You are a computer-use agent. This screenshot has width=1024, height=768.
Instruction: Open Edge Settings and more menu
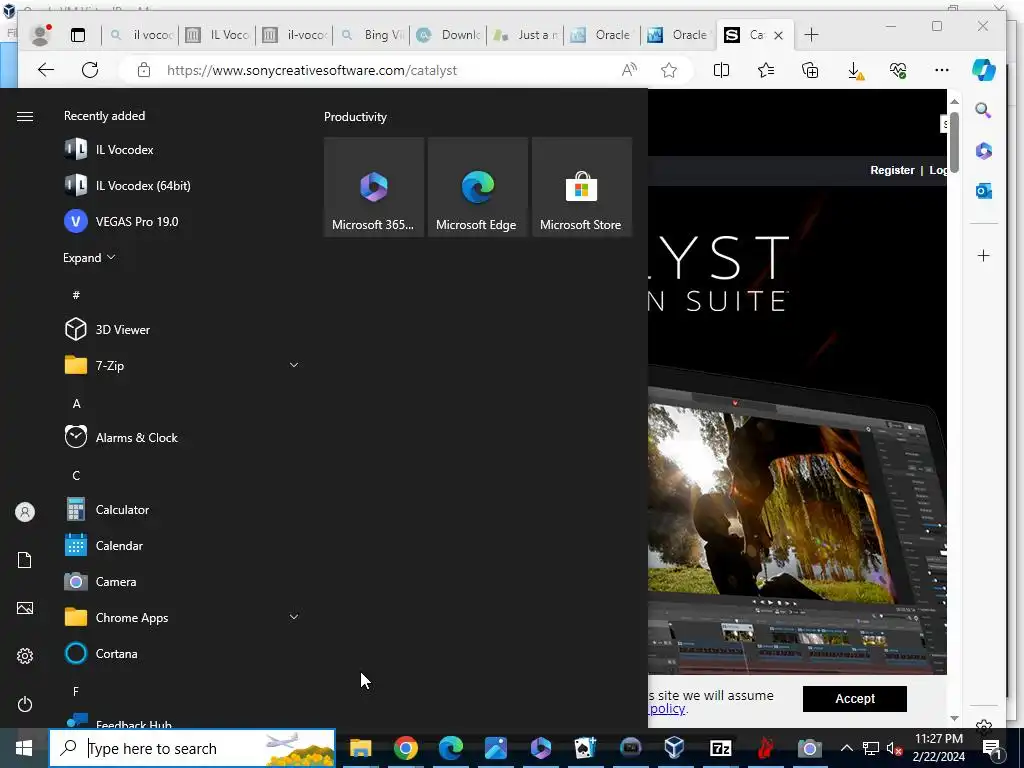942,70
